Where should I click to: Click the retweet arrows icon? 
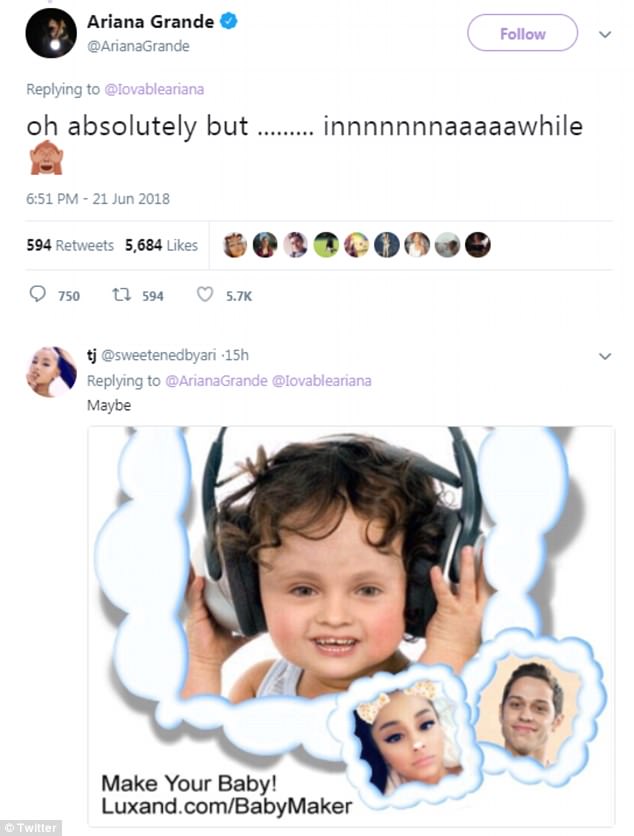click(122, 294)
